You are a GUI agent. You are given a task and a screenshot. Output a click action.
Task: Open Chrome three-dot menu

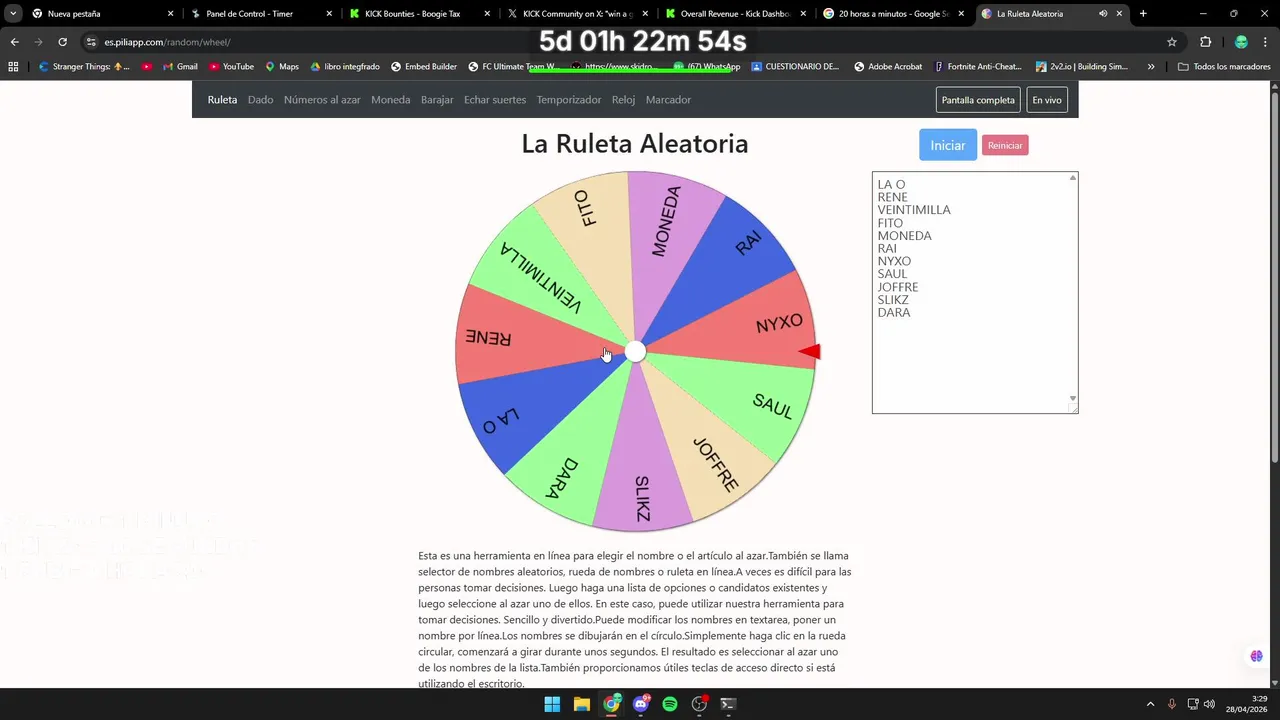pyautogui.click(x=1266, y=42)
